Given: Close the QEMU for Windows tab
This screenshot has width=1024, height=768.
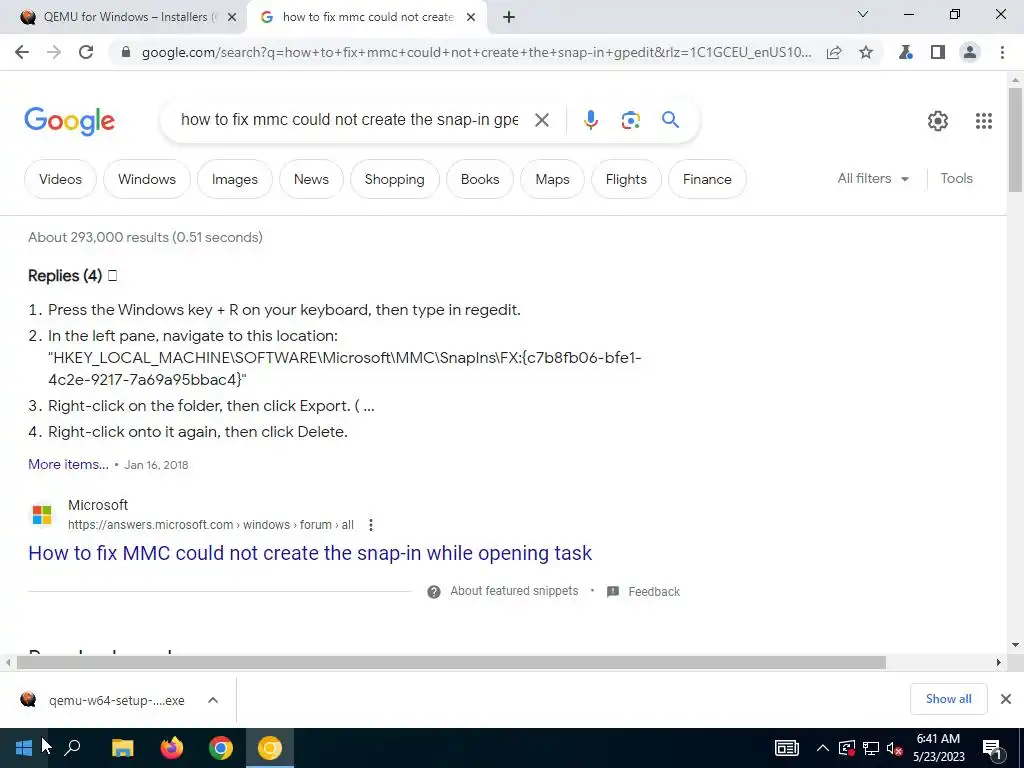Looking at the screenshot, I should 232,18.
